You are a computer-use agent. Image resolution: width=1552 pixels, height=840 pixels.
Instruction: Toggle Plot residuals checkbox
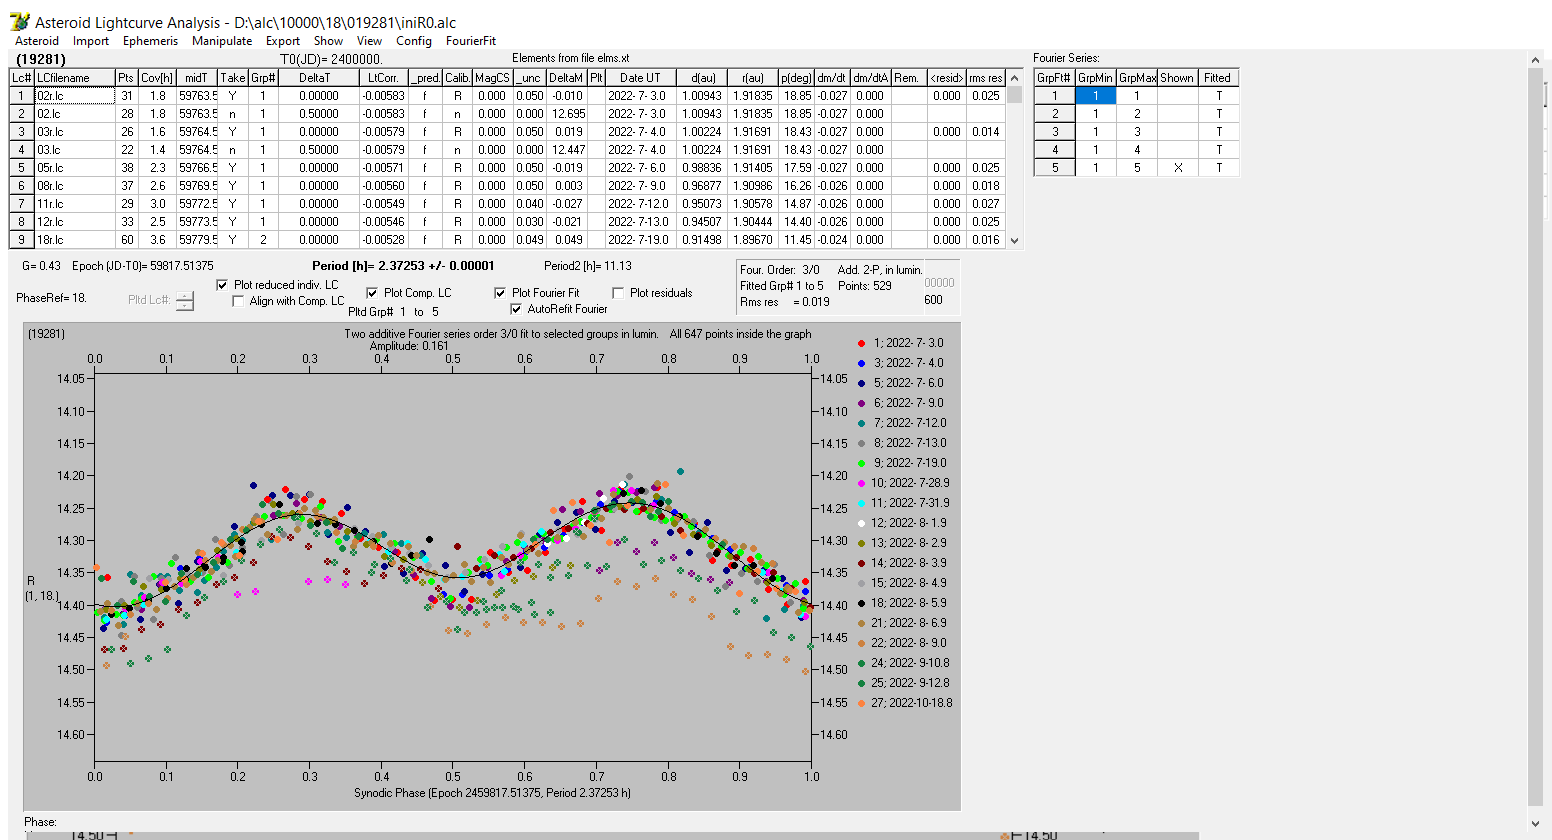click(x=618, y=293)
